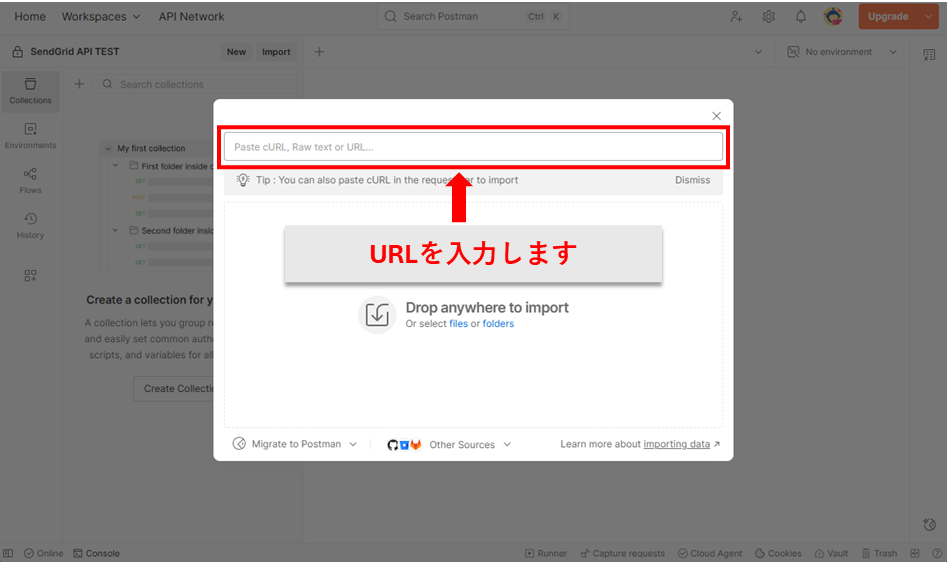Screen dimensions: 947x564
Task: Click the GitHub source icon
Action: coord(393,445)
